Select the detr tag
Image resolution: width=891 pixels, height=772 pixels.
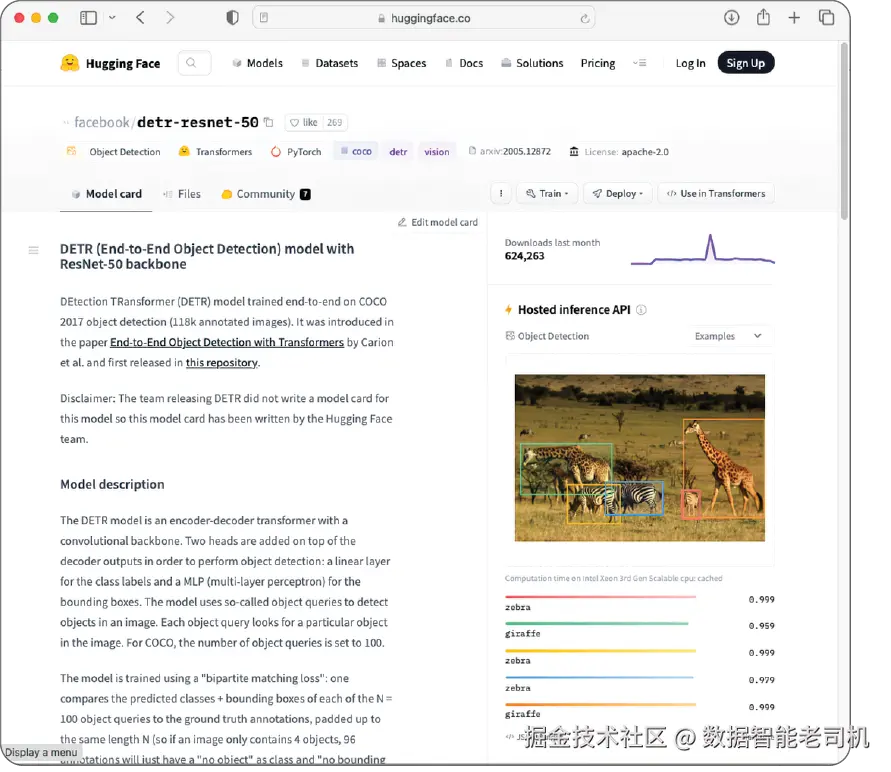398,151
